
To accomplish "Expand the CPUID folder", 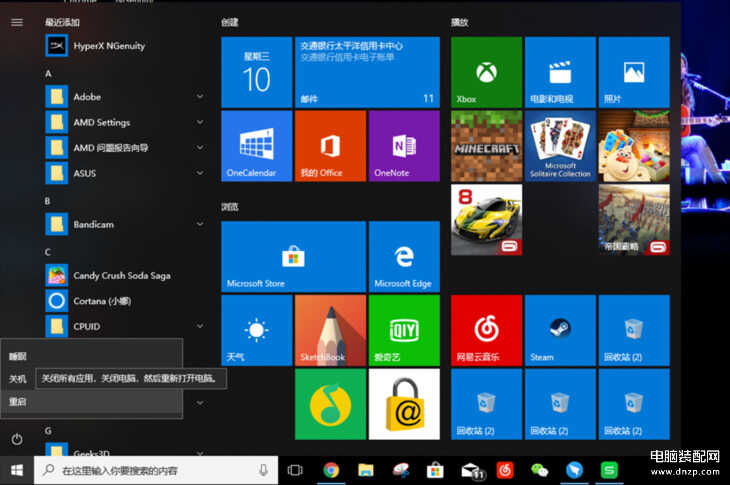I will click(200, 326).
